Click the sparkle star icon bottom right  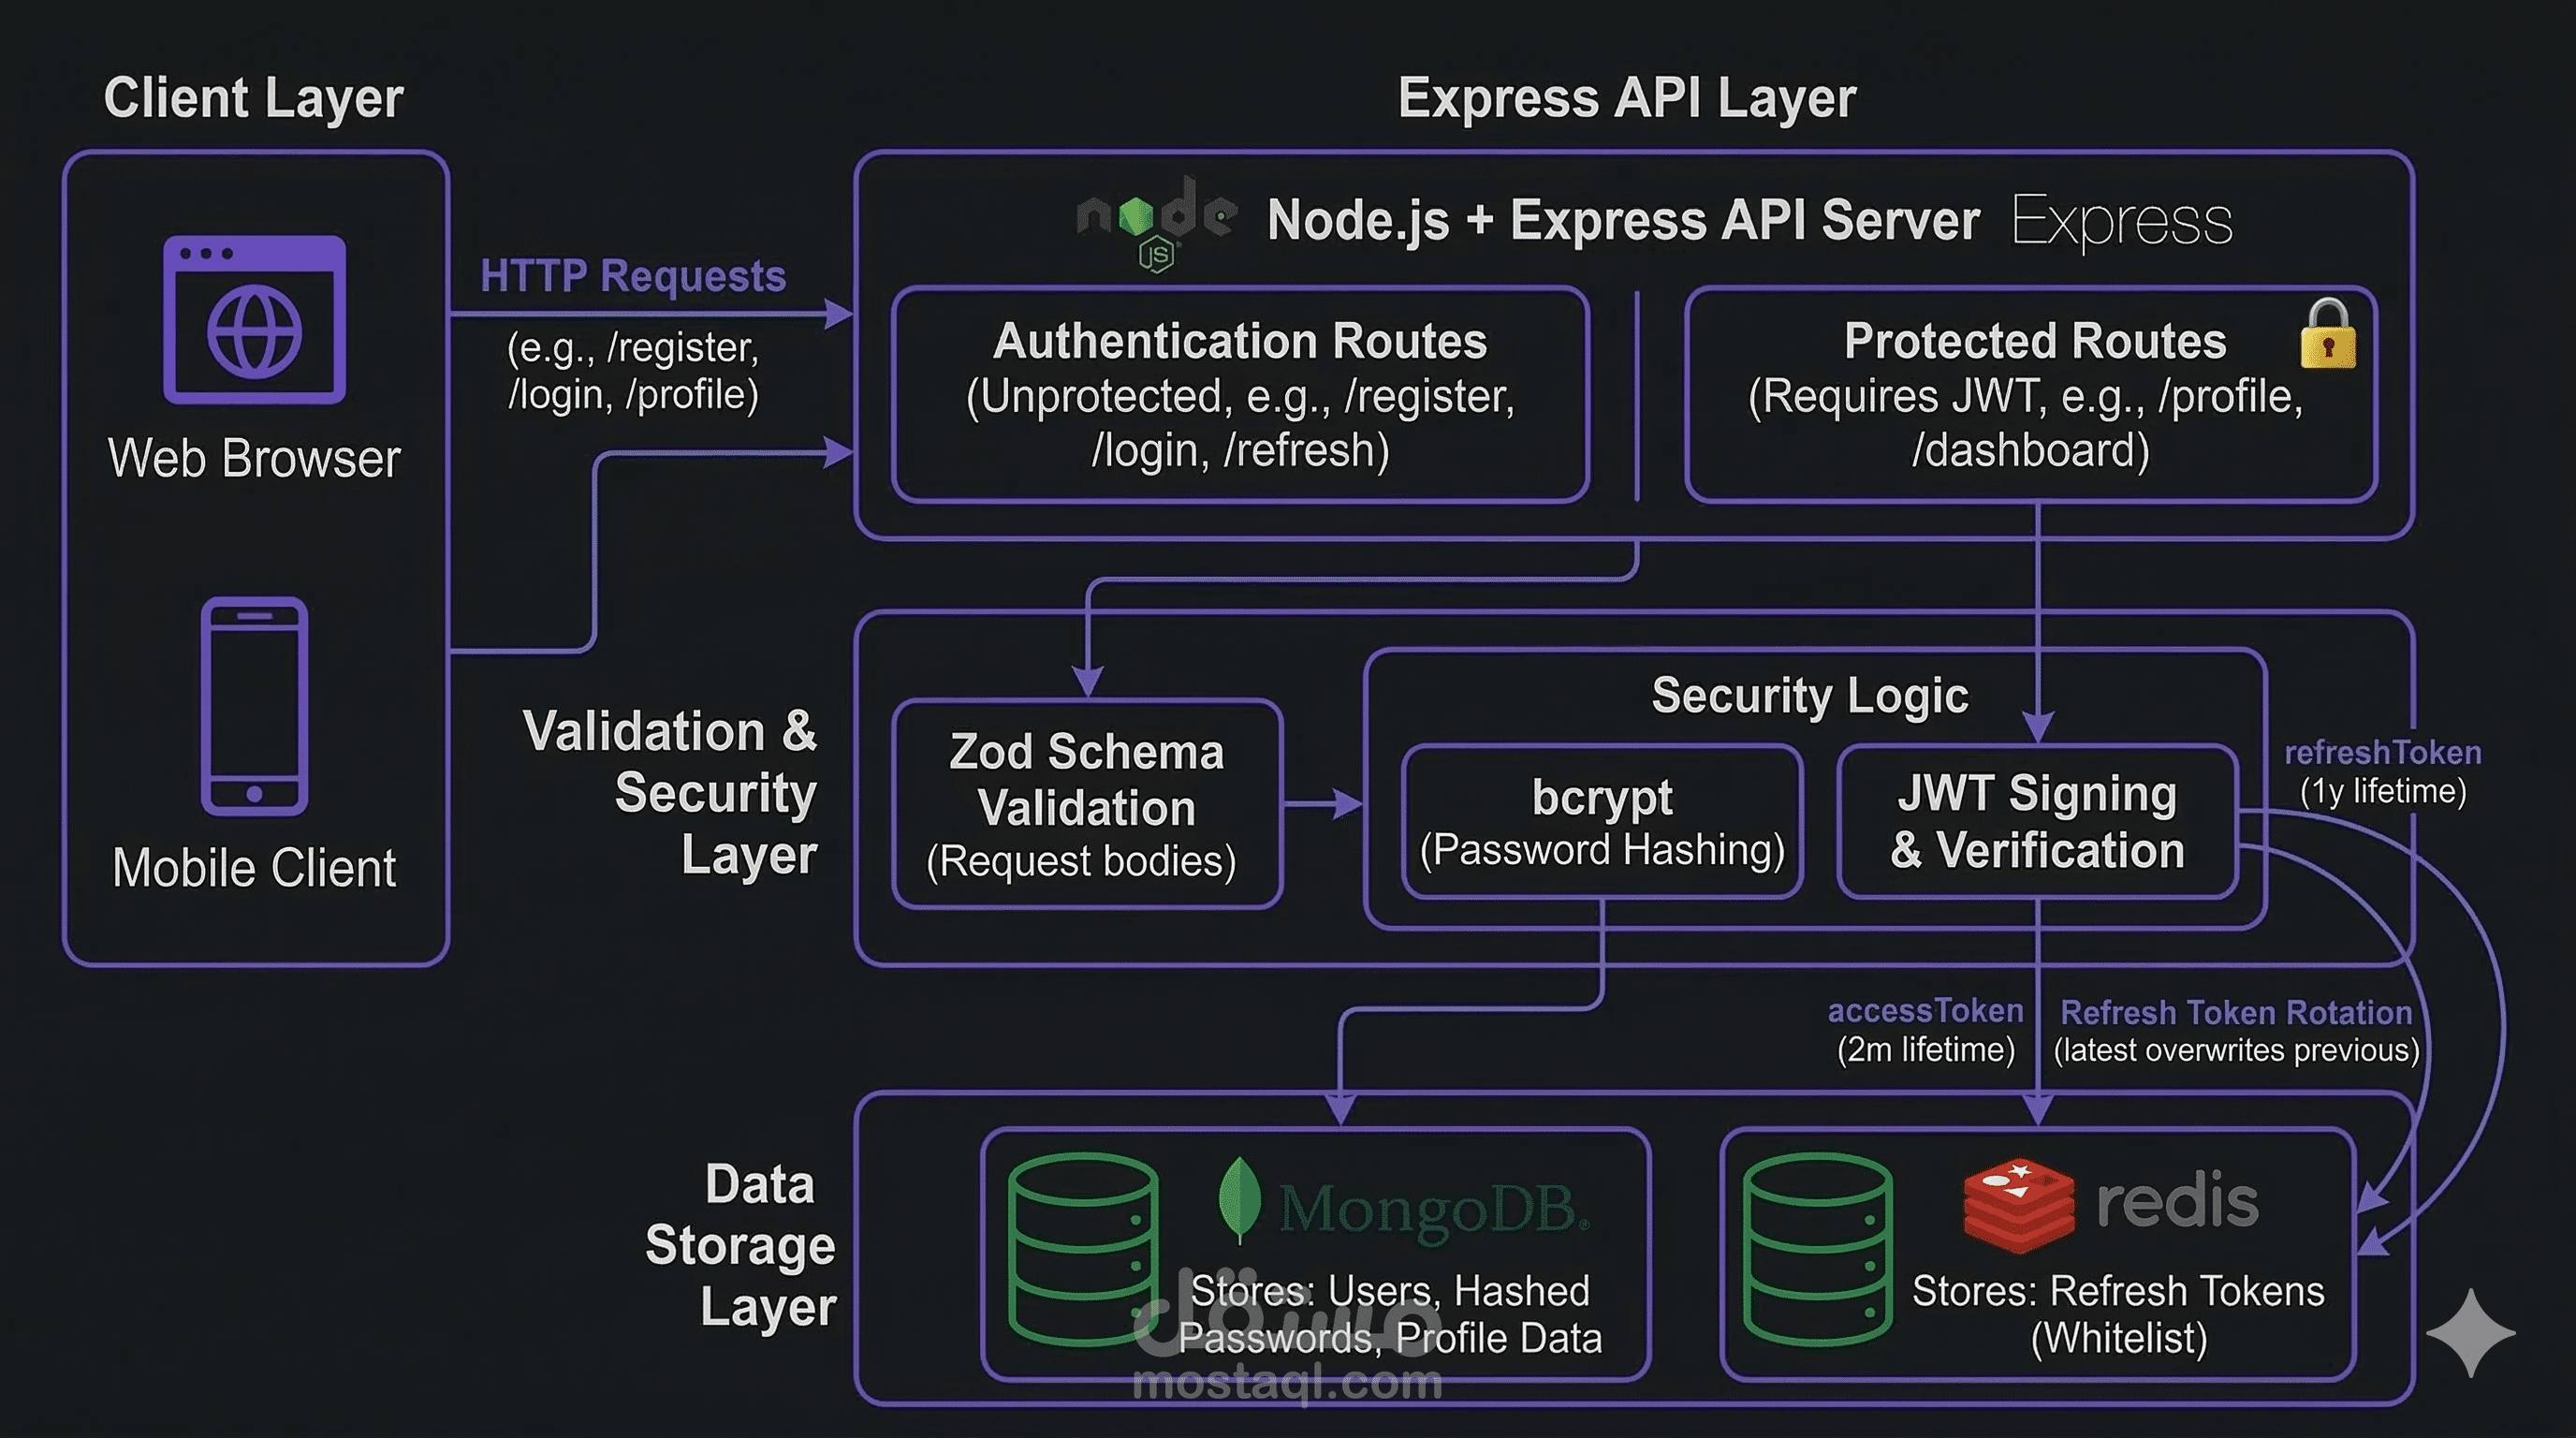click(x=2470, y=1332)
